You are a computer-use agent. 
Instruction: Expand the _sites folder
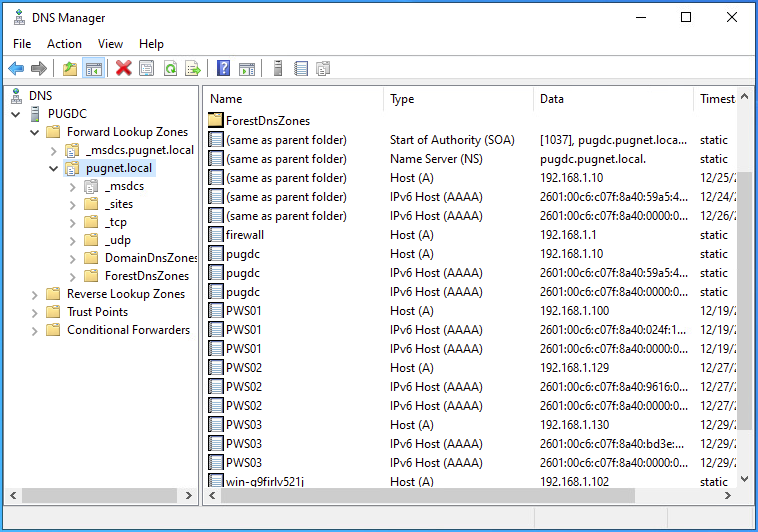click(x=73, y=205)
